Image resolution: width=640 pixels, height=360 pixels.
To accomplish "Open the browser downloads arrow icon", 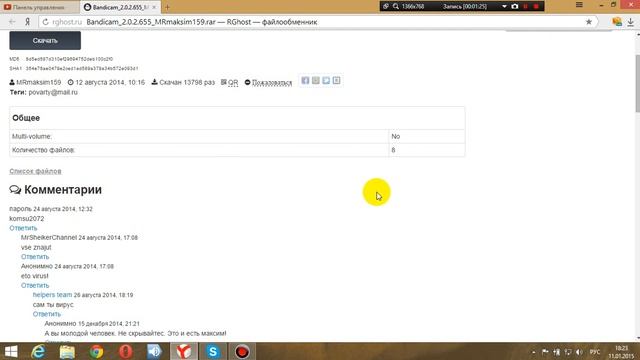I will pyautogui.click(x=631, y=22).
